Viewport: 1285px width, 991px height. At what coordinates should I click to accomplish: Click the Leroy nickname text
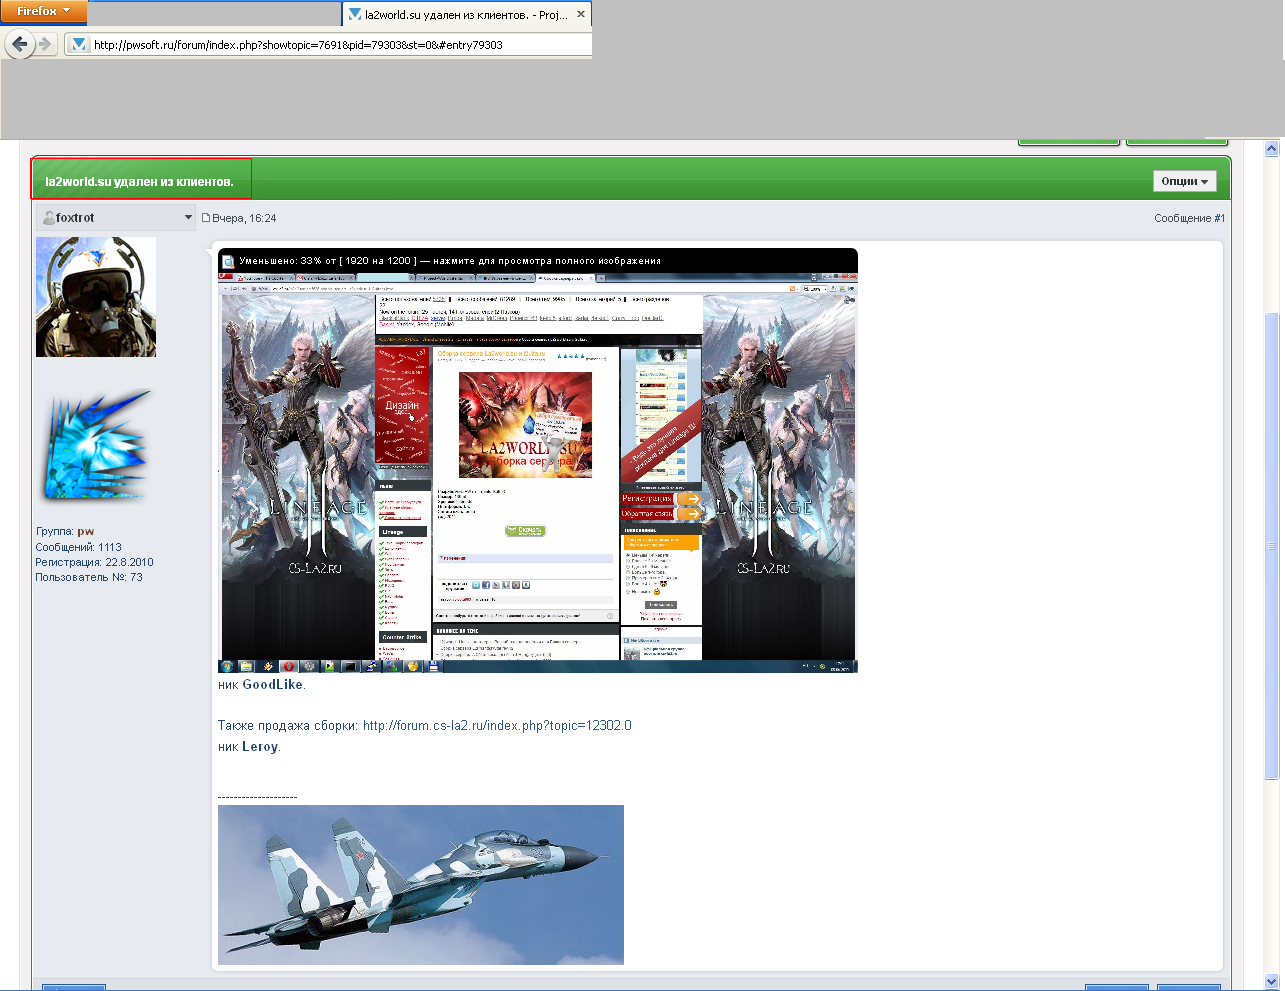260,747
